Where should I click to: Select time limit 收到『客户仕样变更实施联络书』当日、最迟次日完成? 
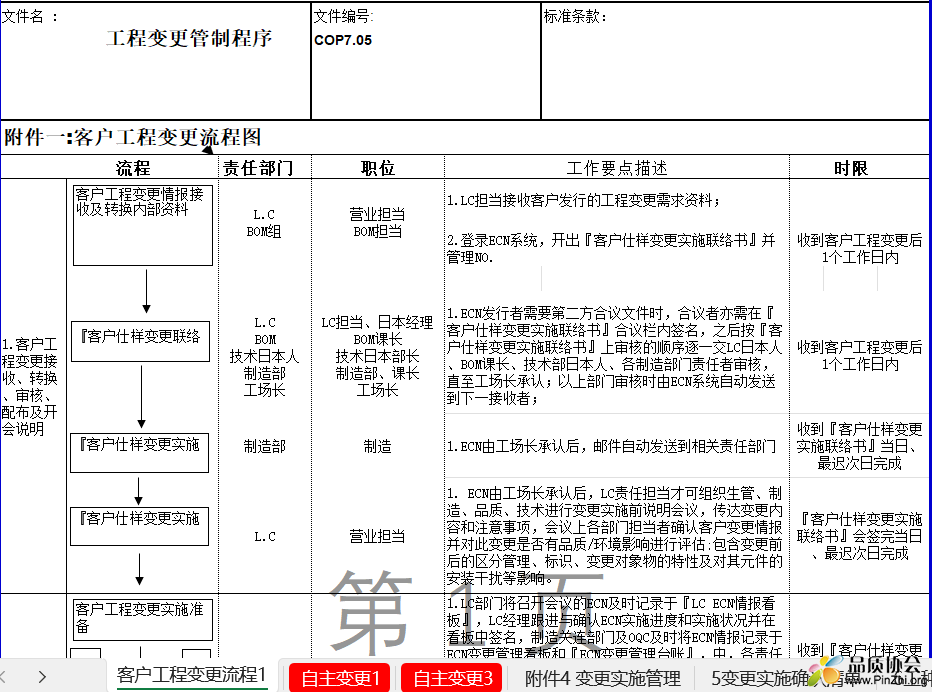859,446
